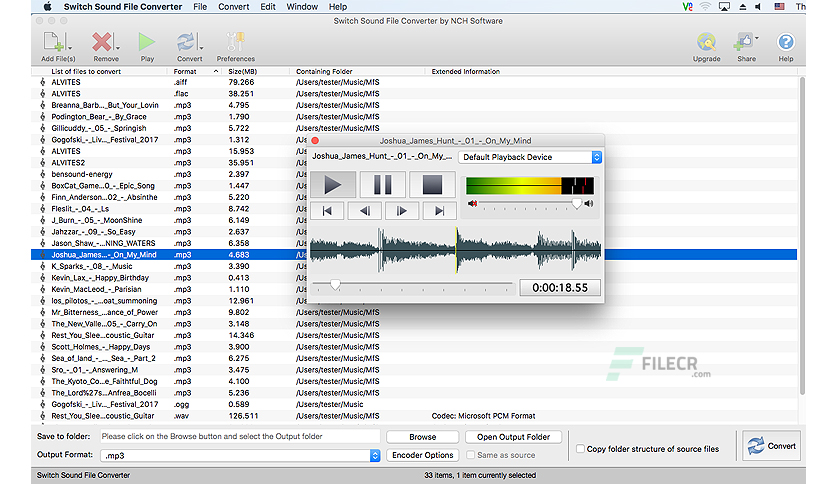Toggle the Same as source checkbox
This screenshot has height=484, width=836.
click(470, 455)
